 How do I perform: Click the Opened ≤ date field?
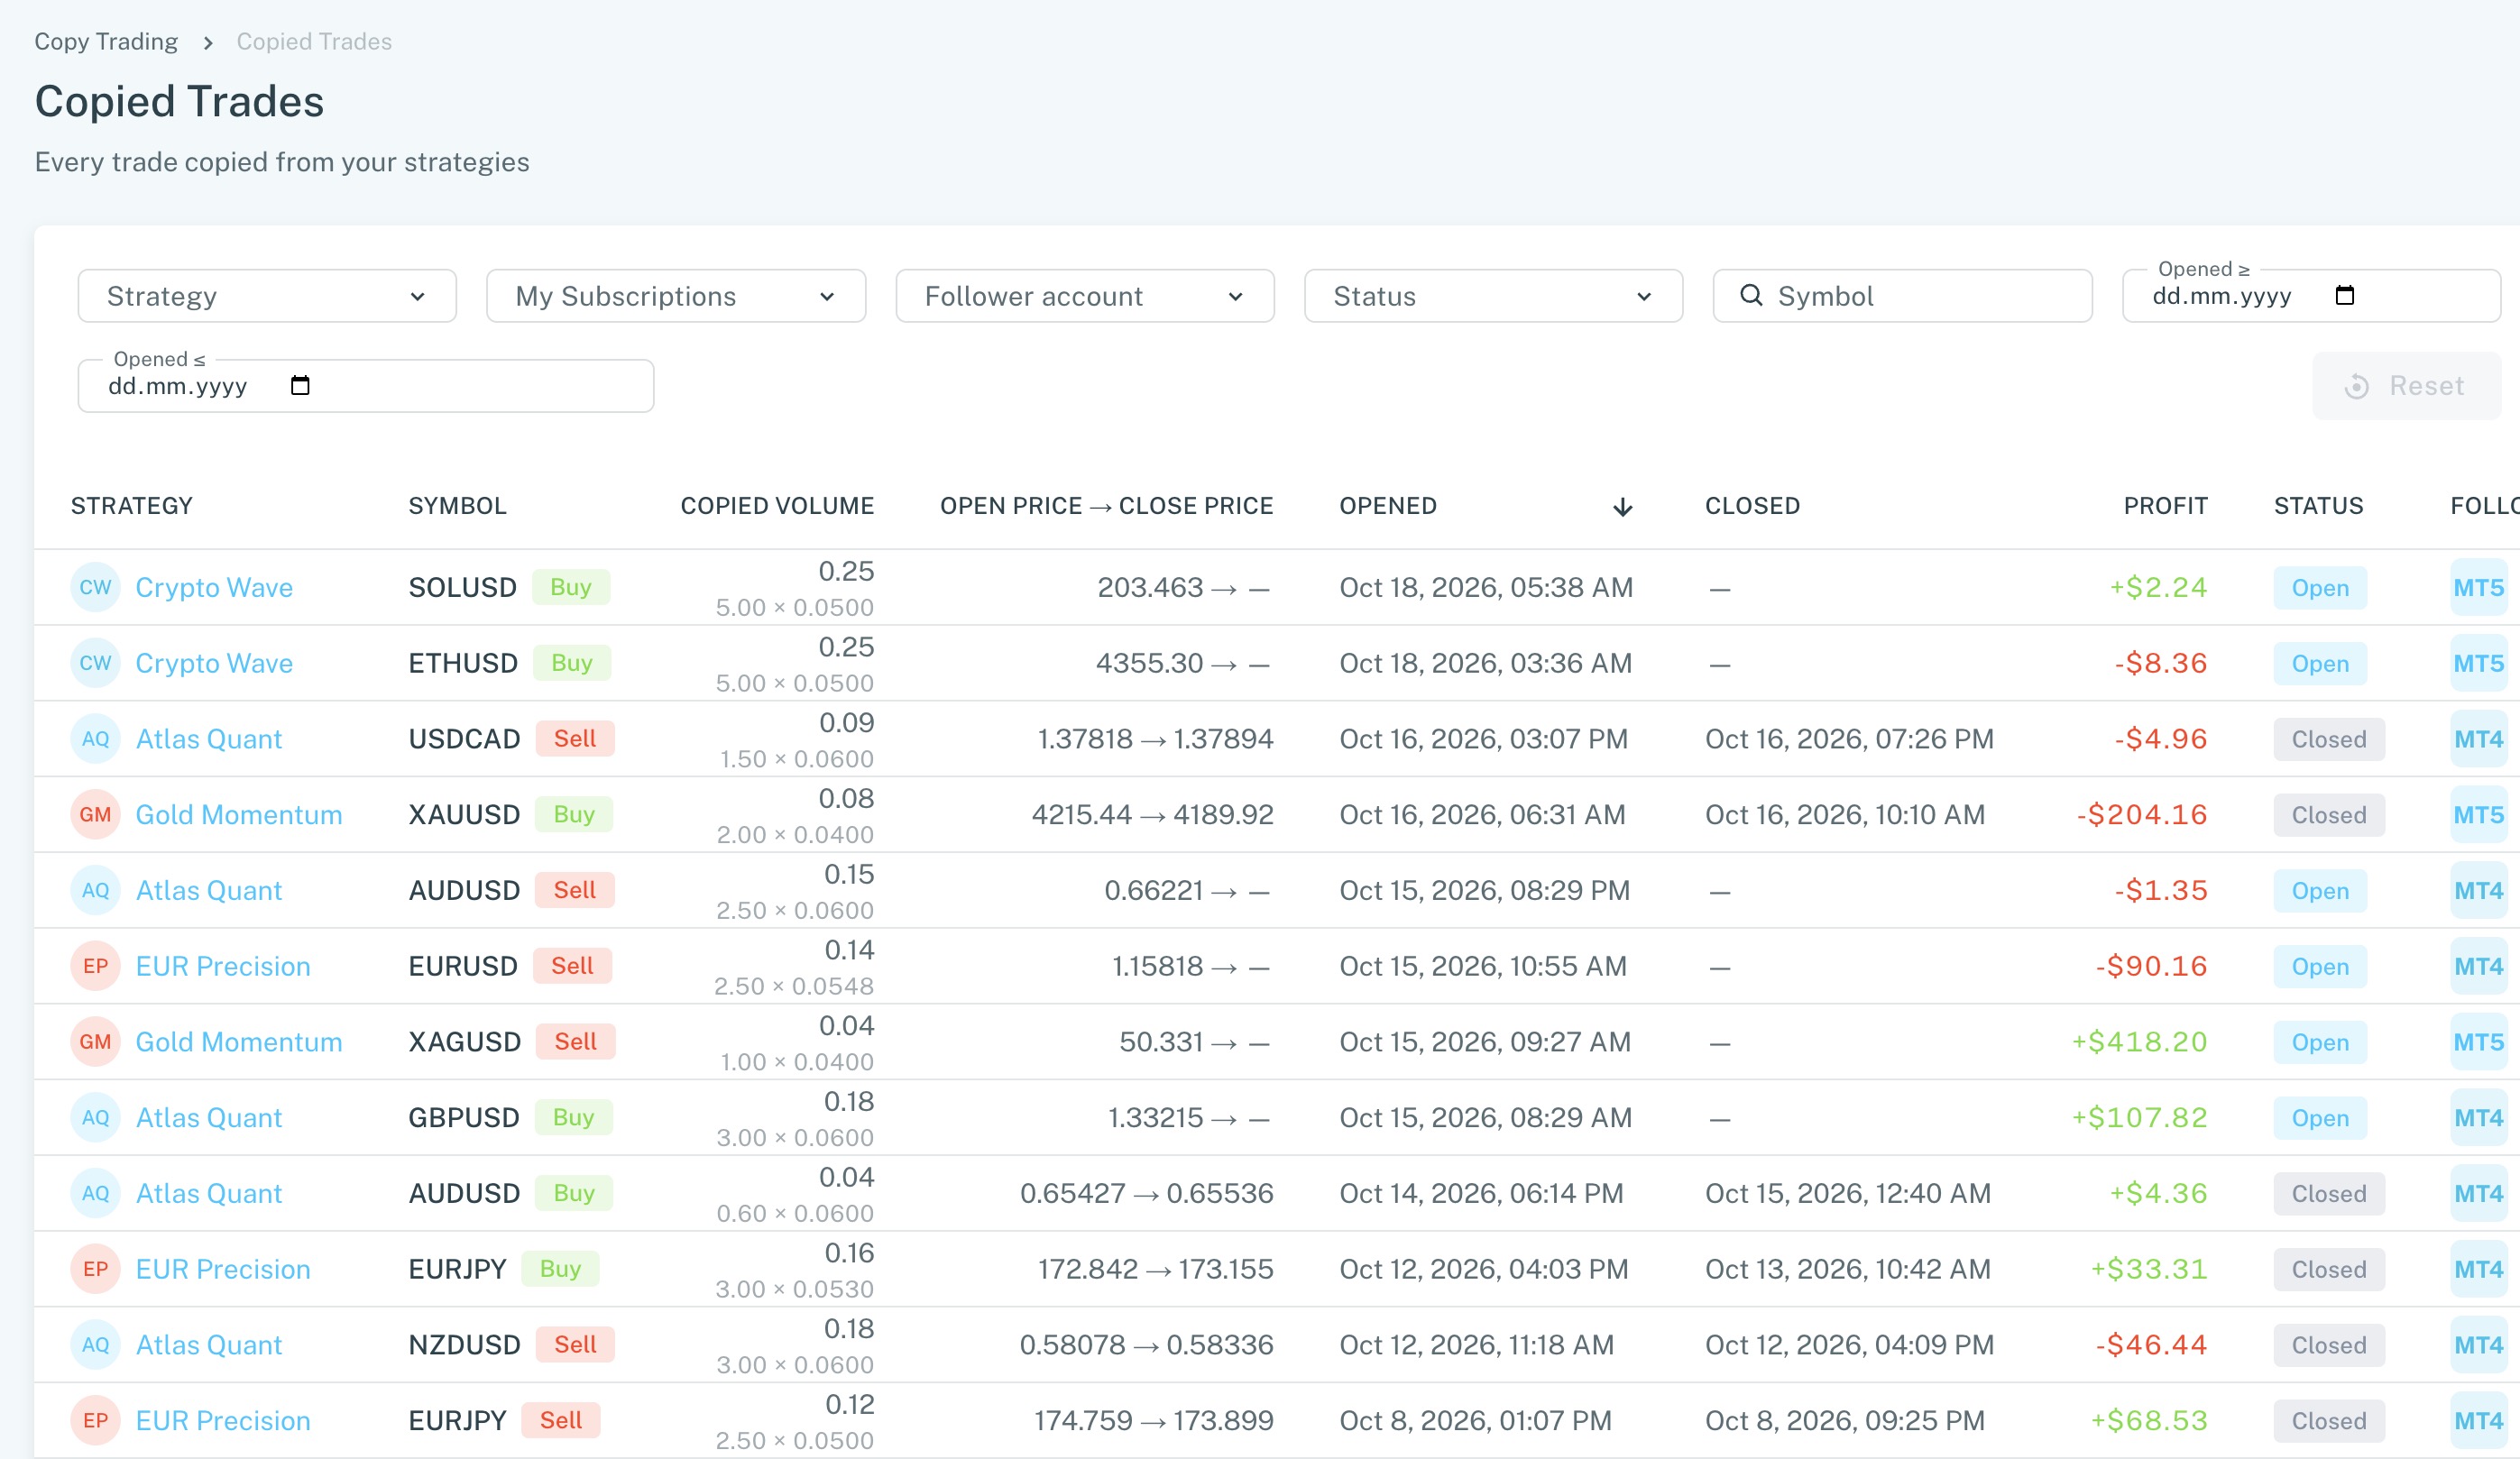click(366, 386)
